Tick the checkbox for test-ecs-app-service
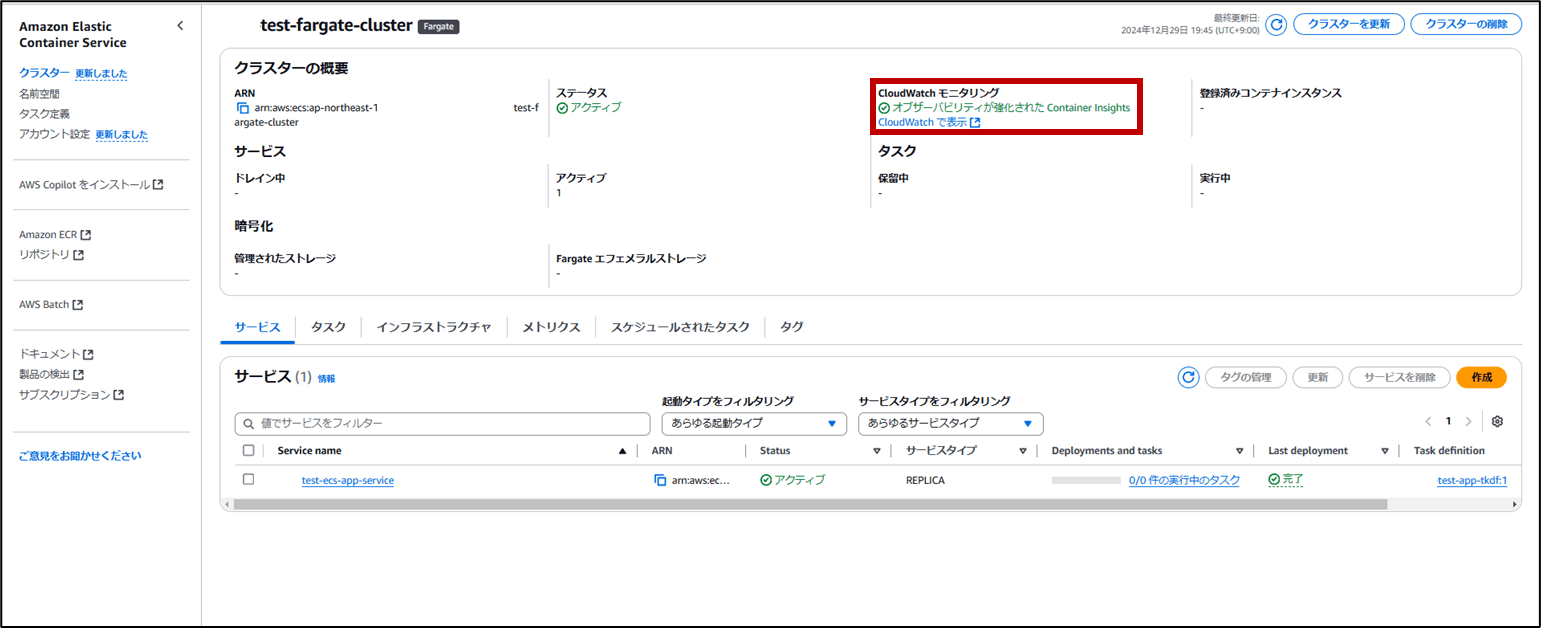 pos(248,479)
